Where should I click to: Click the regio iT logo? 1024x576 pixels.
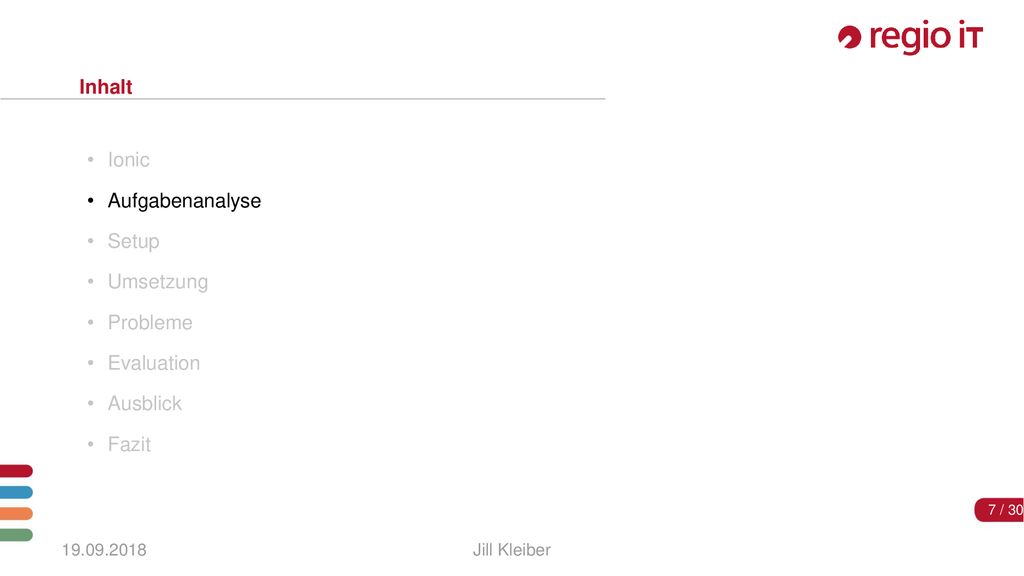[x=910, y=37]
